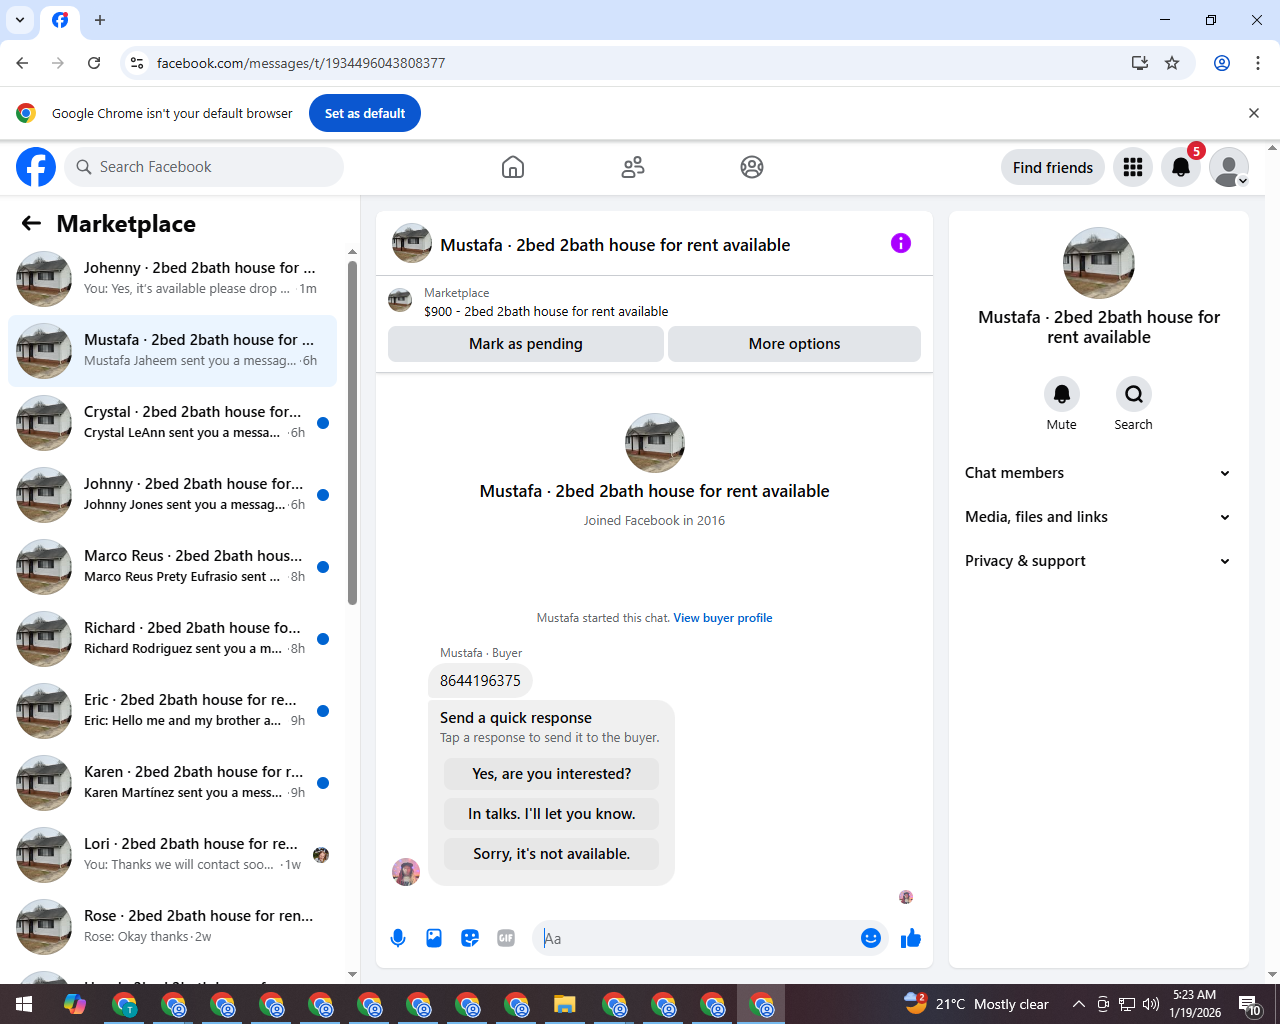Click buyer avatar beside quick responses
The width and height of the screenshot is (1280, 1024).
pyautogui.click(x=406, y=872)
